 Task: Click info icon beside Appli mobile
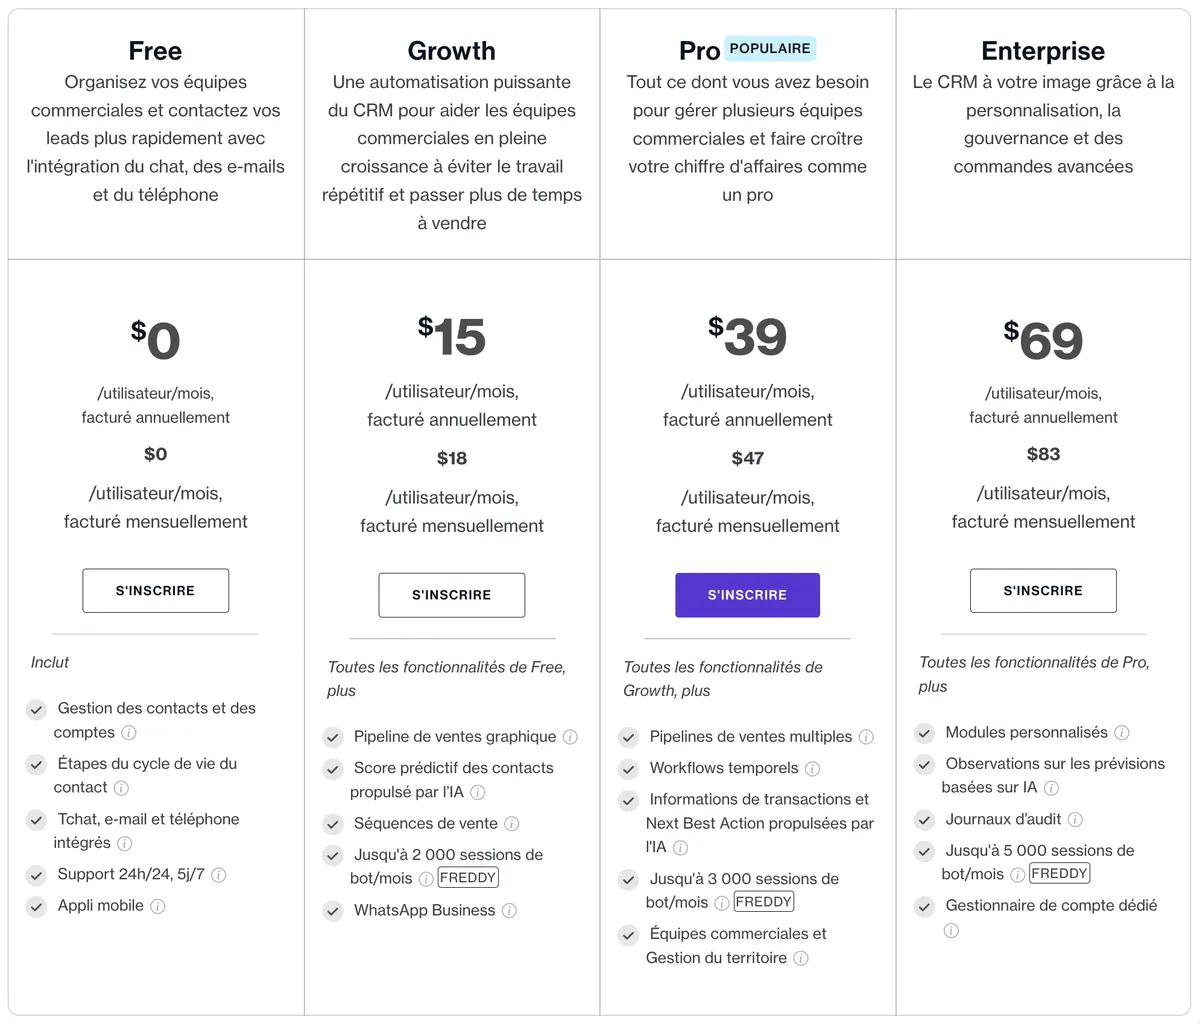click(x=157, y=906)
